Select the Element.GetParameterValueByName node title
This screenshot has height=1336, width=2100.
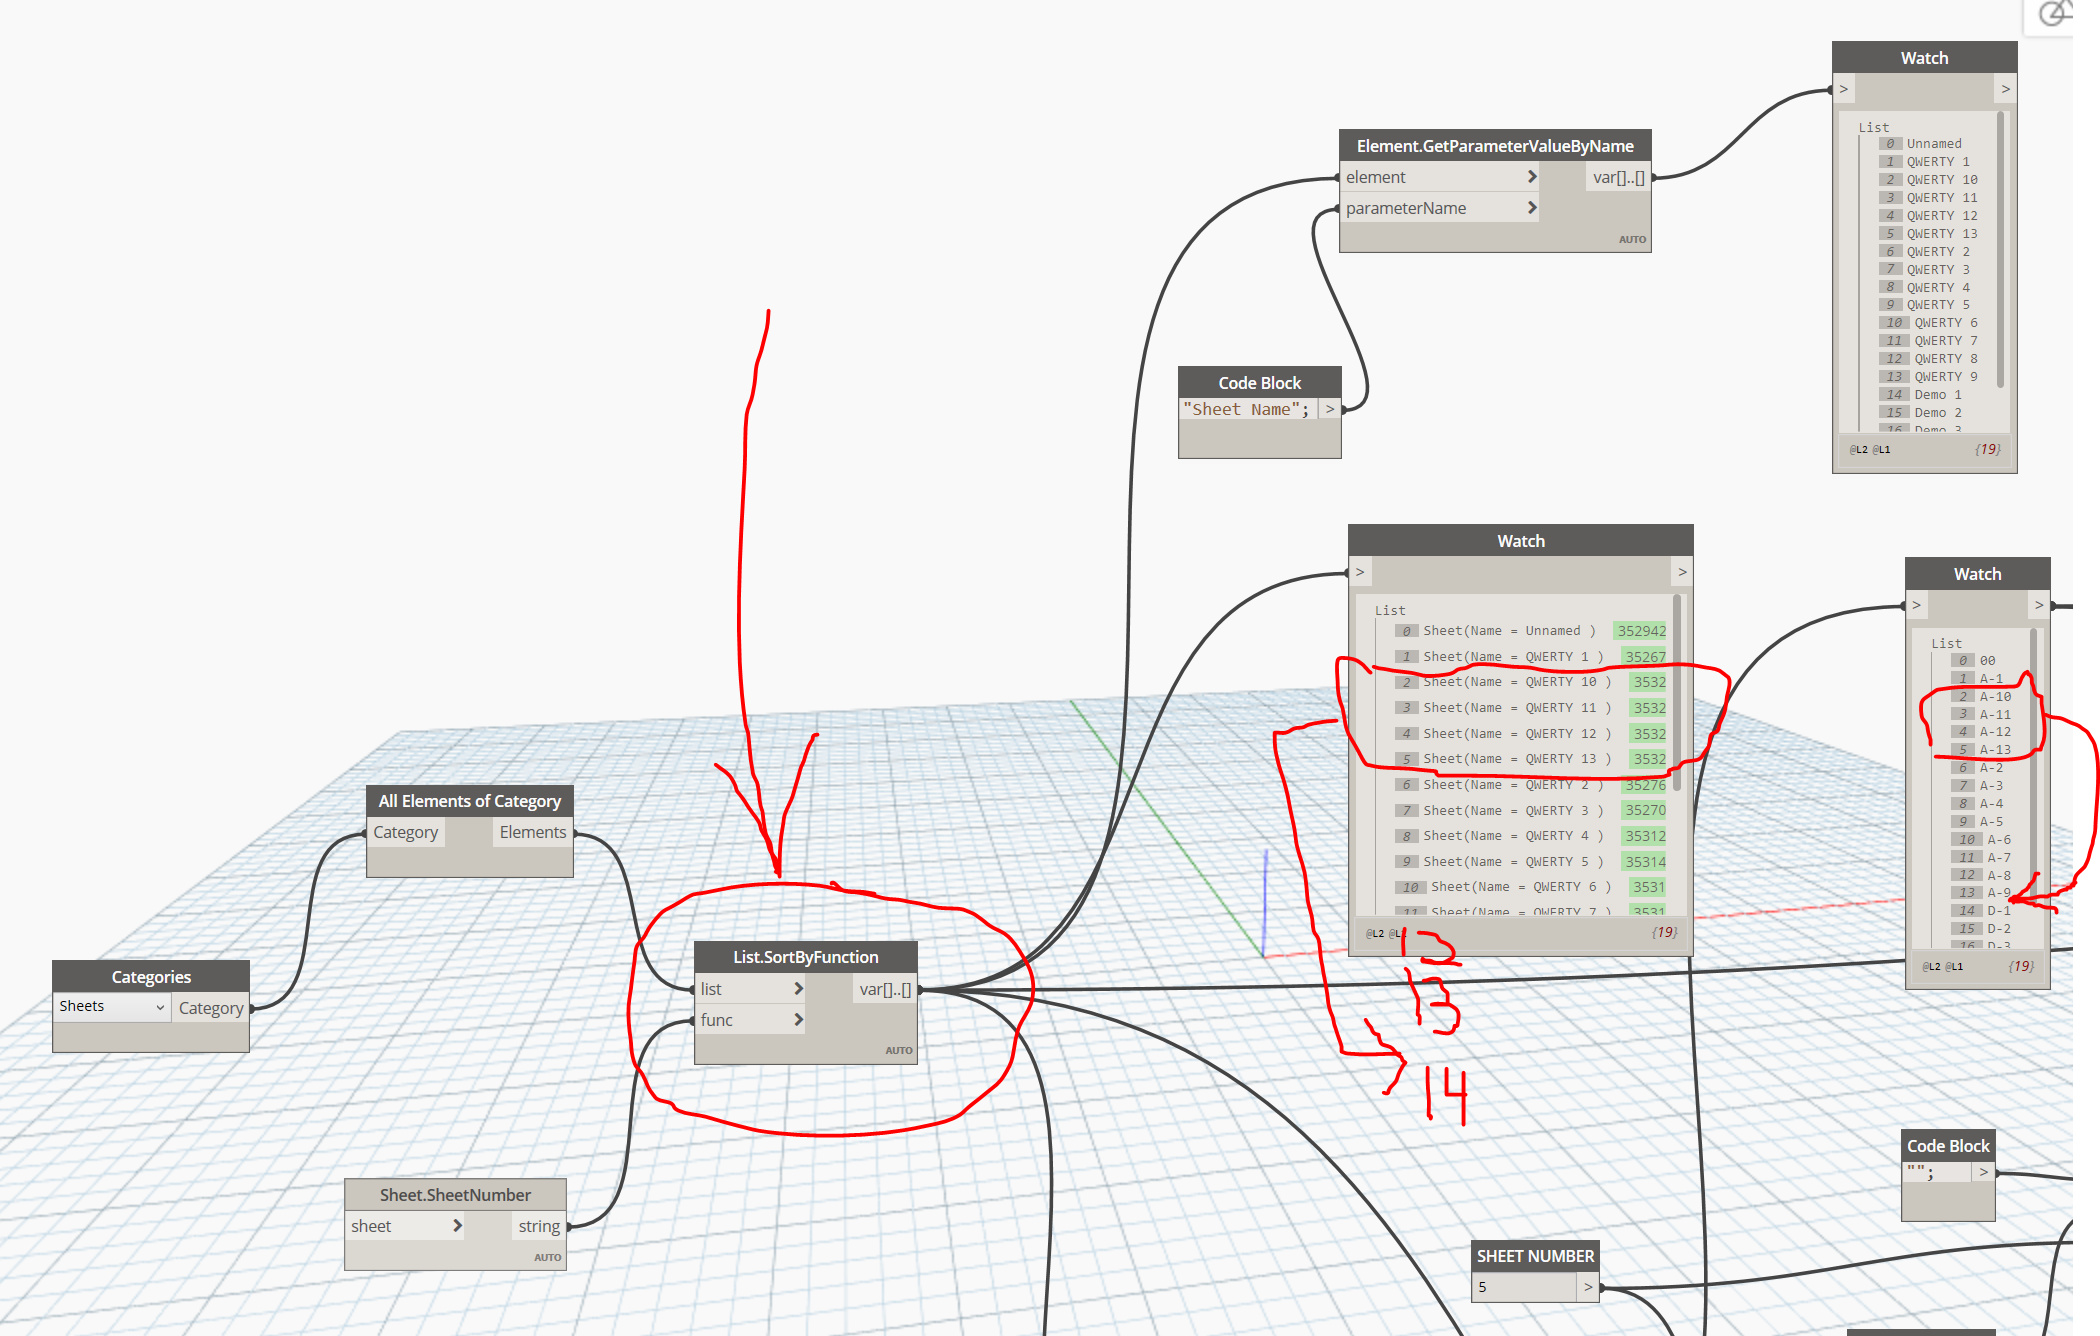pos(1494,146)
